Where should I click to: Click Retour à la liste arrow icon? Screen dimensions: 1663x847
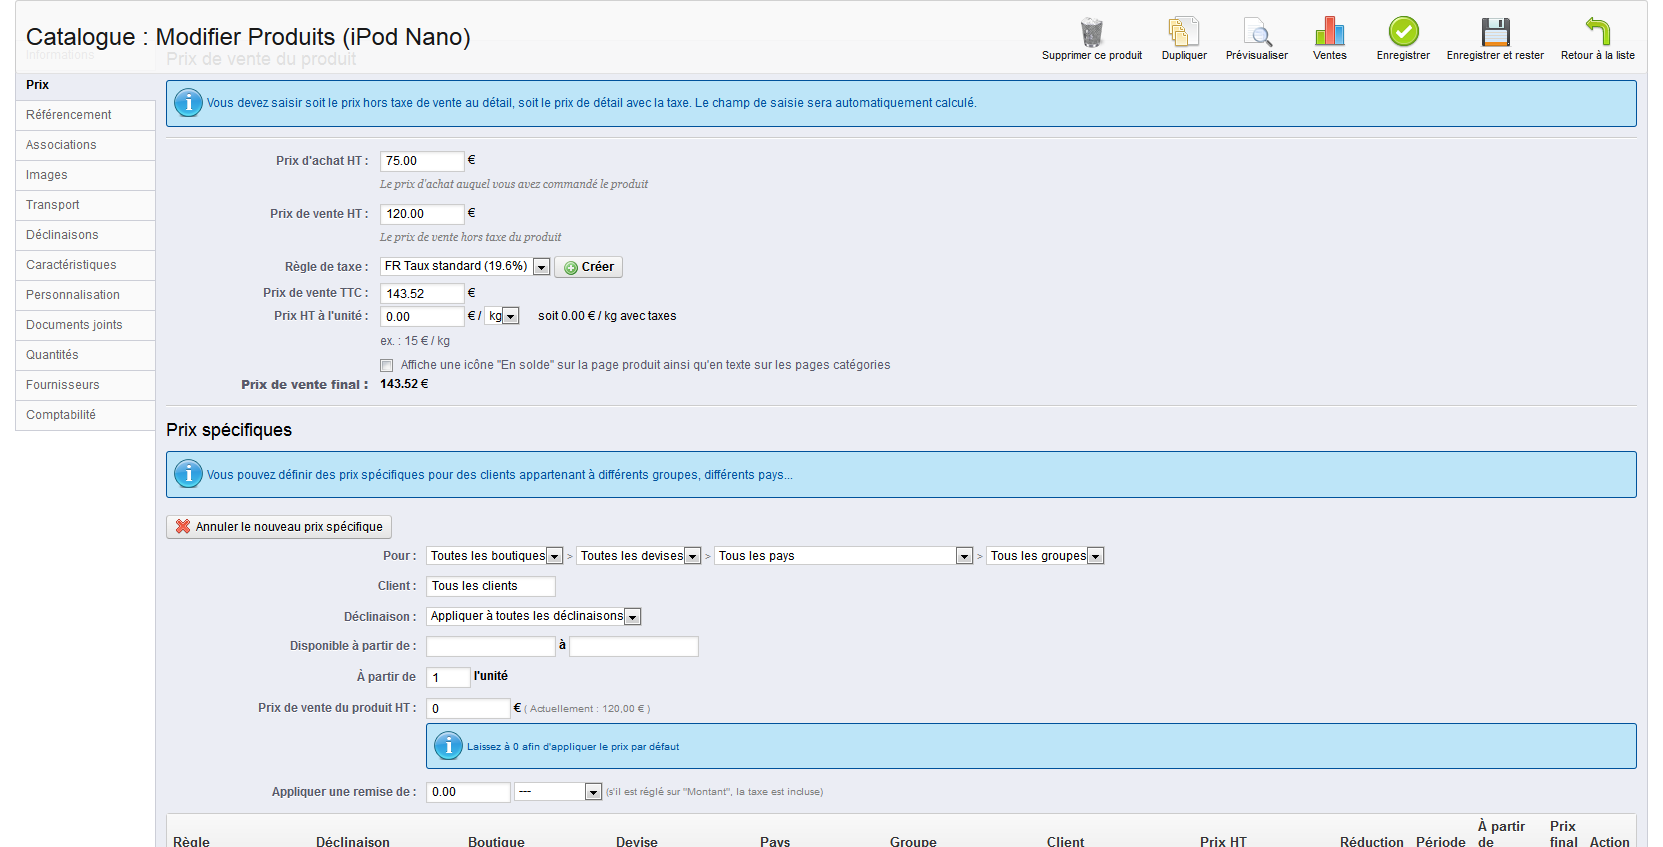1597,32
